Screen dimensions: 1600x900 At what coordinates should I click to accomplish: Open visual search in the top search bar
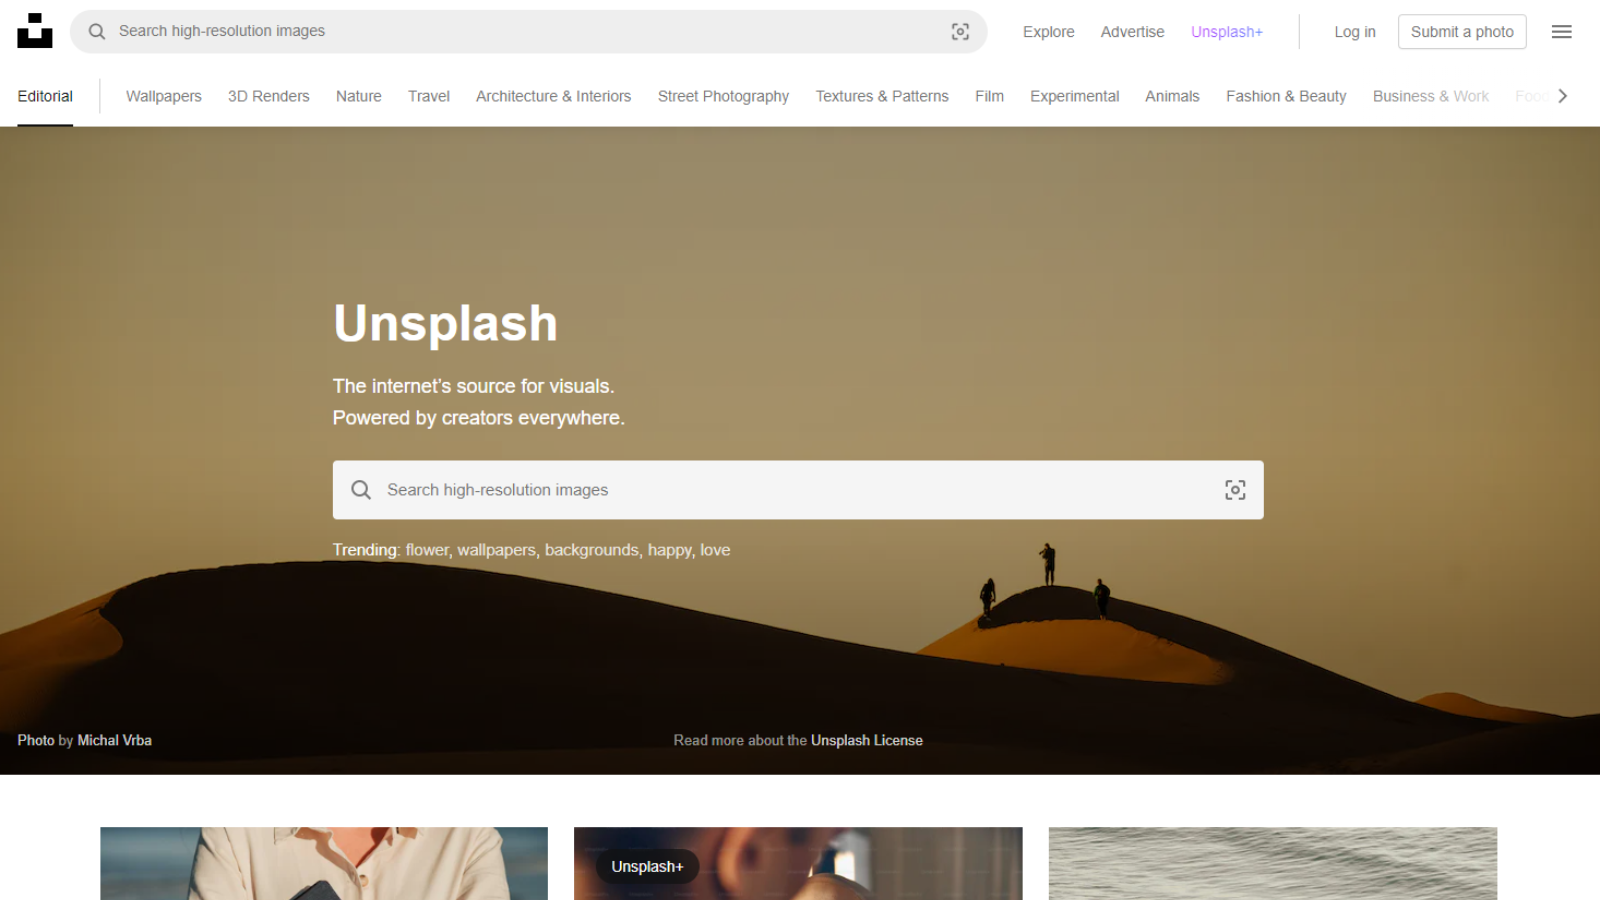(x=960, y=32)
